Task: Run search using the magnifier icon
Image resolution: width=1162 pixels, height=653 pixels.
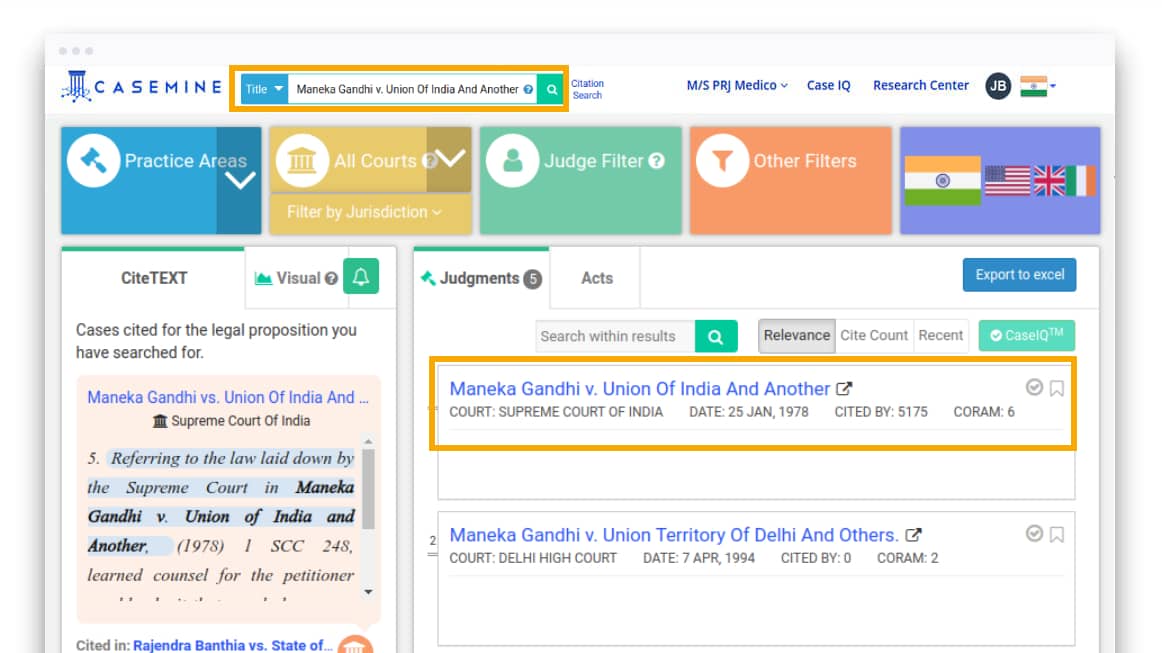Action: [x=550, y=89]
